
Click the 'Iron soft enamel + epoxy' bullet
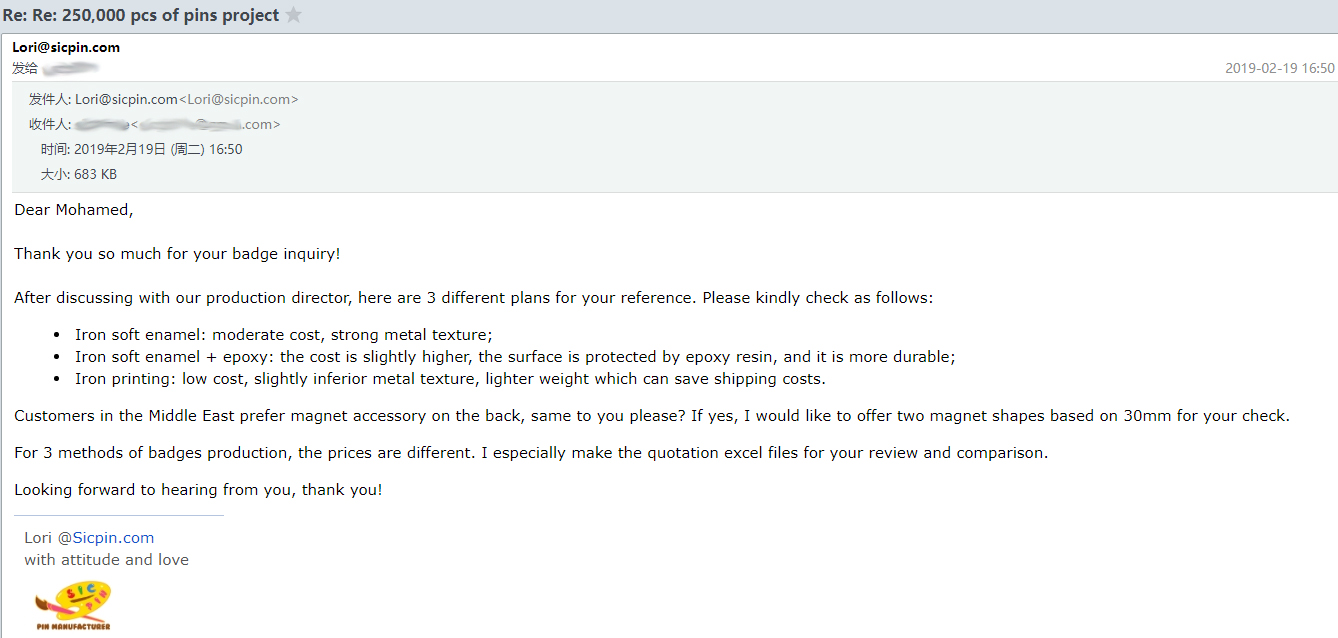515,357
